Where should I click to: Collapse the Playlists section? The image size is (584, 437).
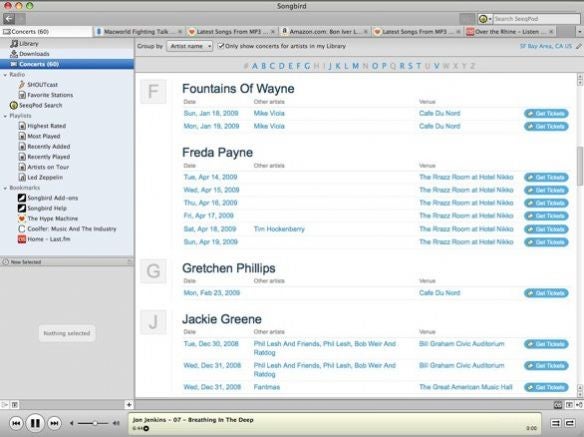pos(5,116)
